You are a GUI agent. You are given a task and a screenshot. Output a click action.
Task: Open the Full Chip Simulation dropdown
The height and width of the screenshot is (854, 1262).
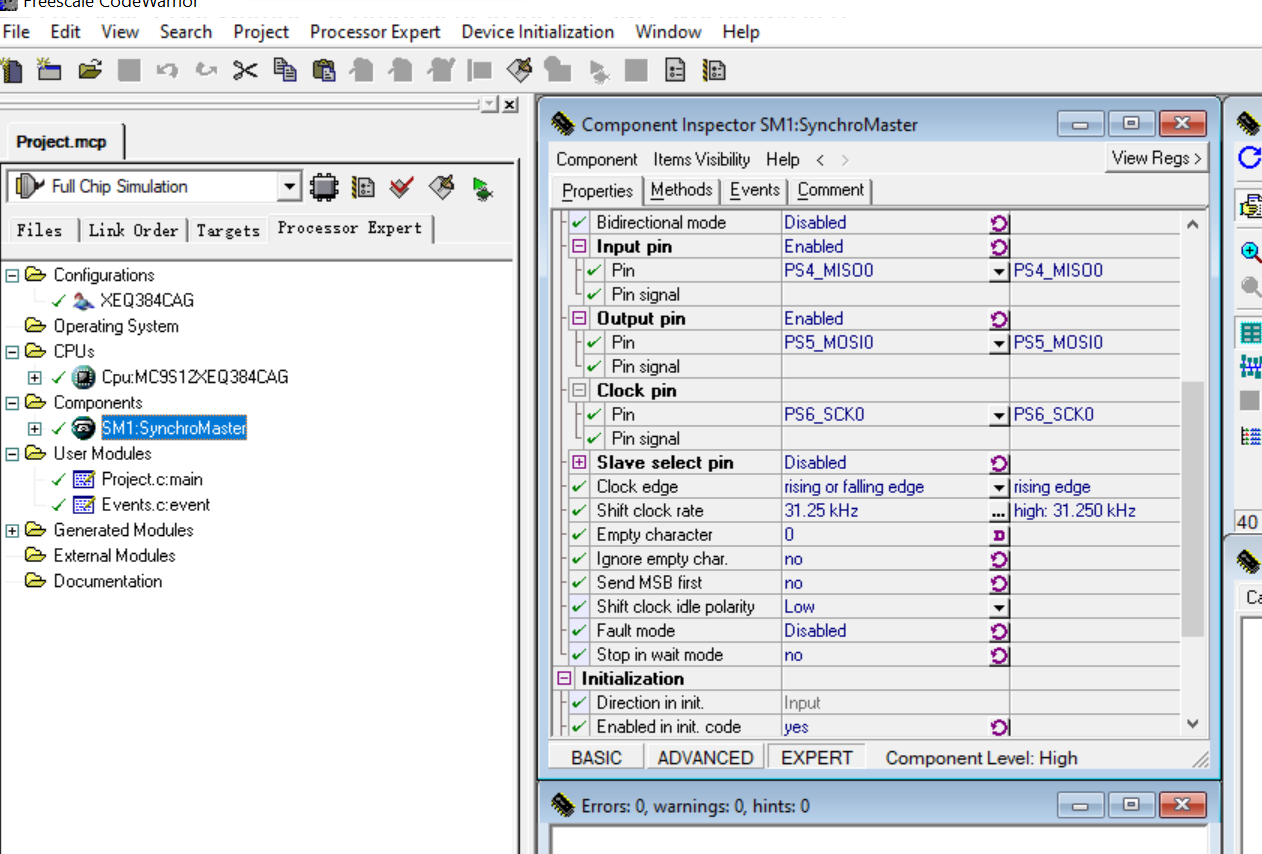coord(290,186)
